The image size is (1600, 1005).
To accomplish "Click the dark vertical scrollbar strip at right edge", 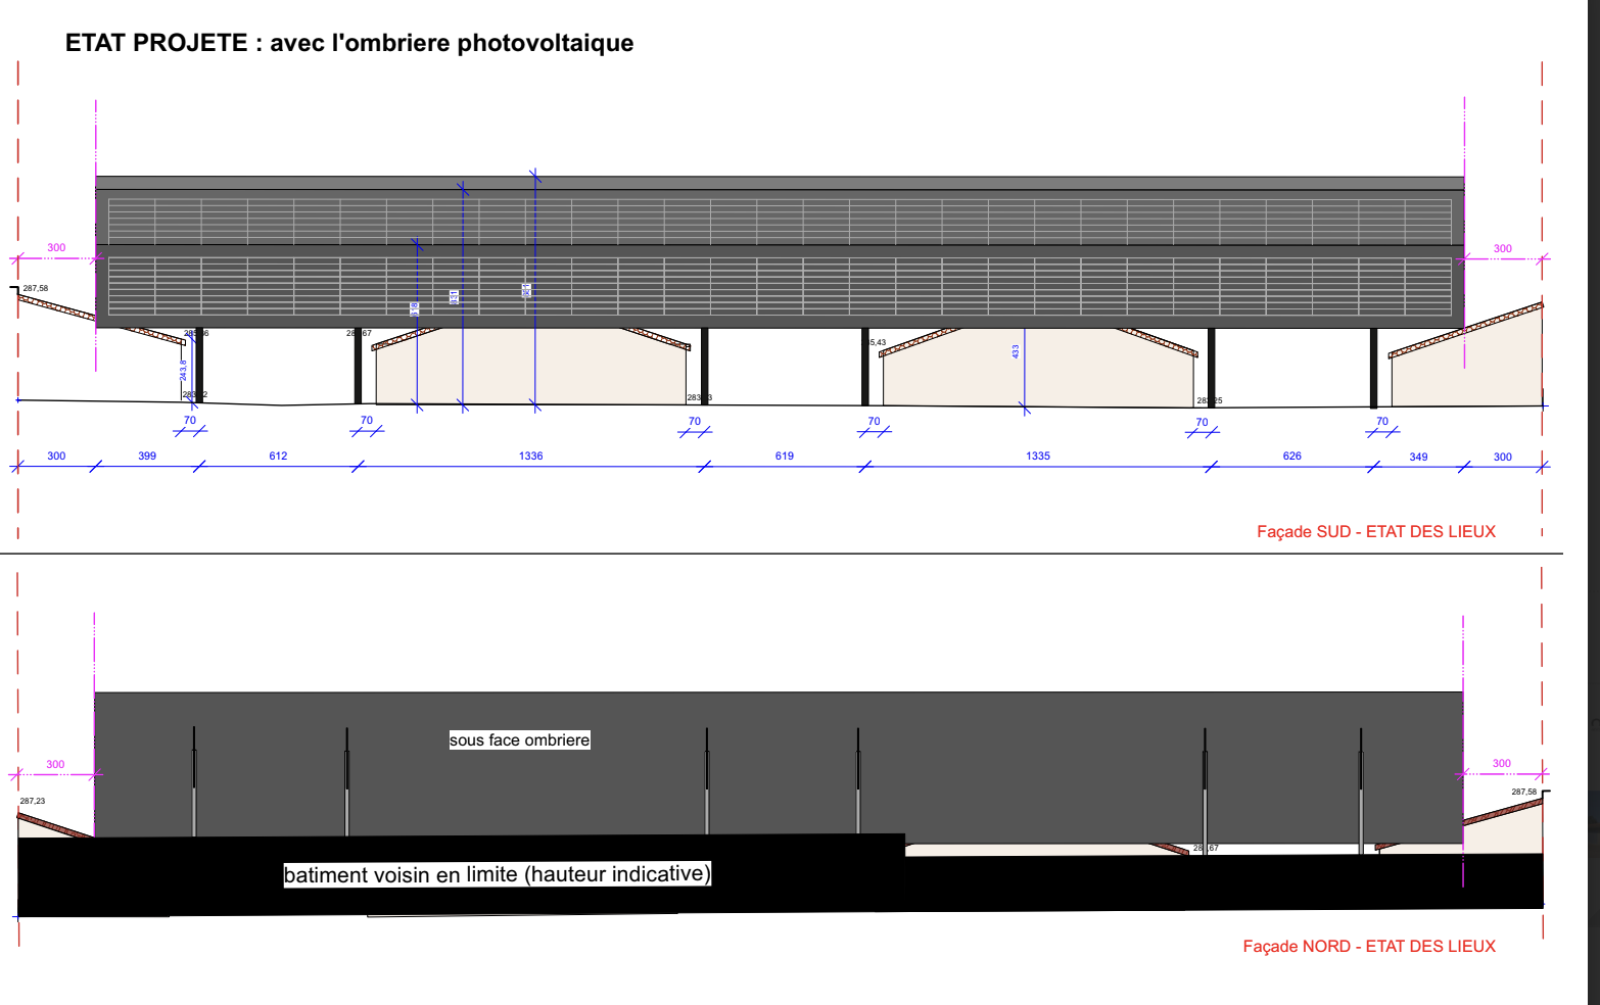I will pyautogui.click(x=1594, y=500).
